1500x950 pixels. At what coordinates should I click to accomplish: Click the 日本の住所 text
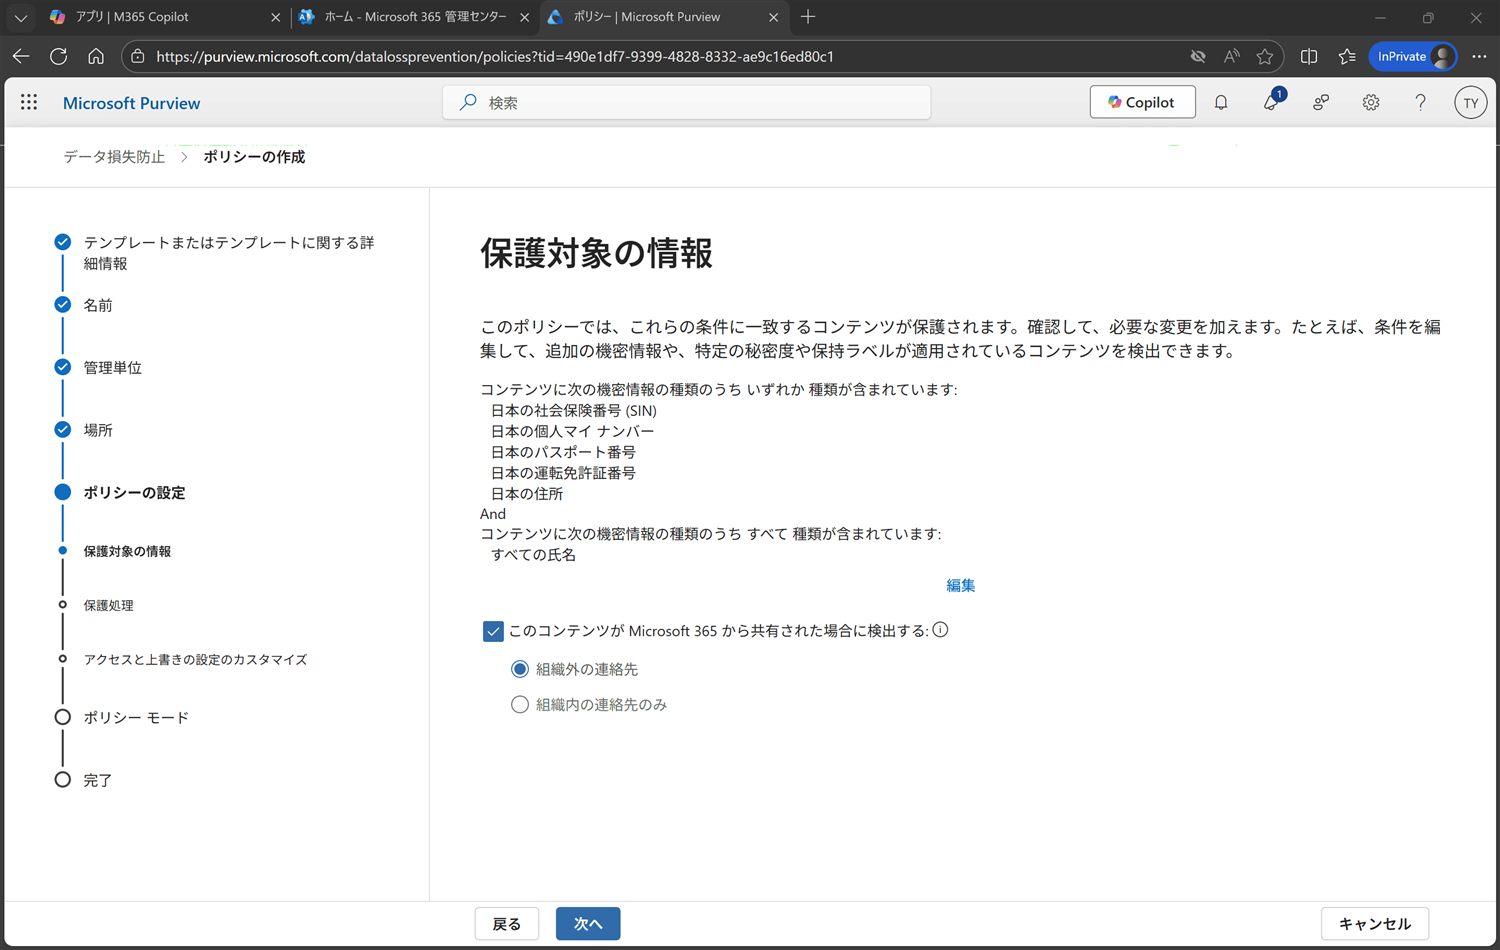pyautogui.click(x=527, y=494)
